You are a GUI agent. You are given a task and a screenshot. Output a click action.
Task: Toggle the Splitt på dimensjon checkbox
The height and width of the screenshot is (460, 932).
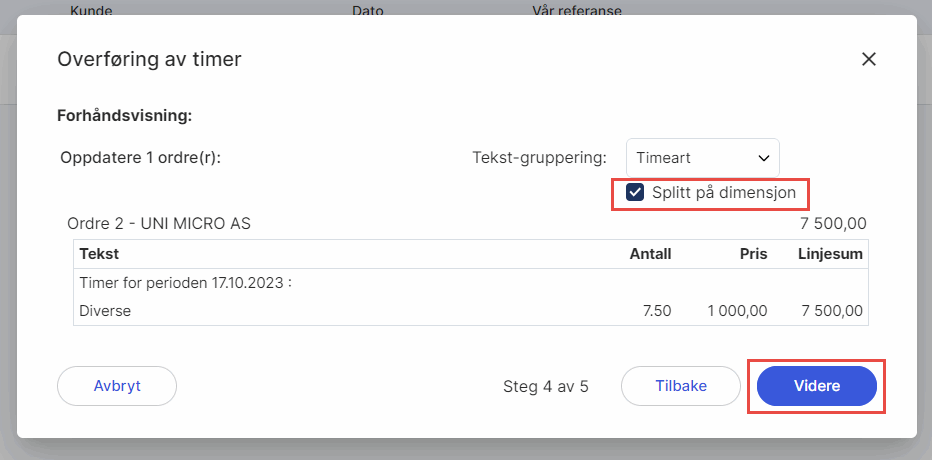coord(635,192)
